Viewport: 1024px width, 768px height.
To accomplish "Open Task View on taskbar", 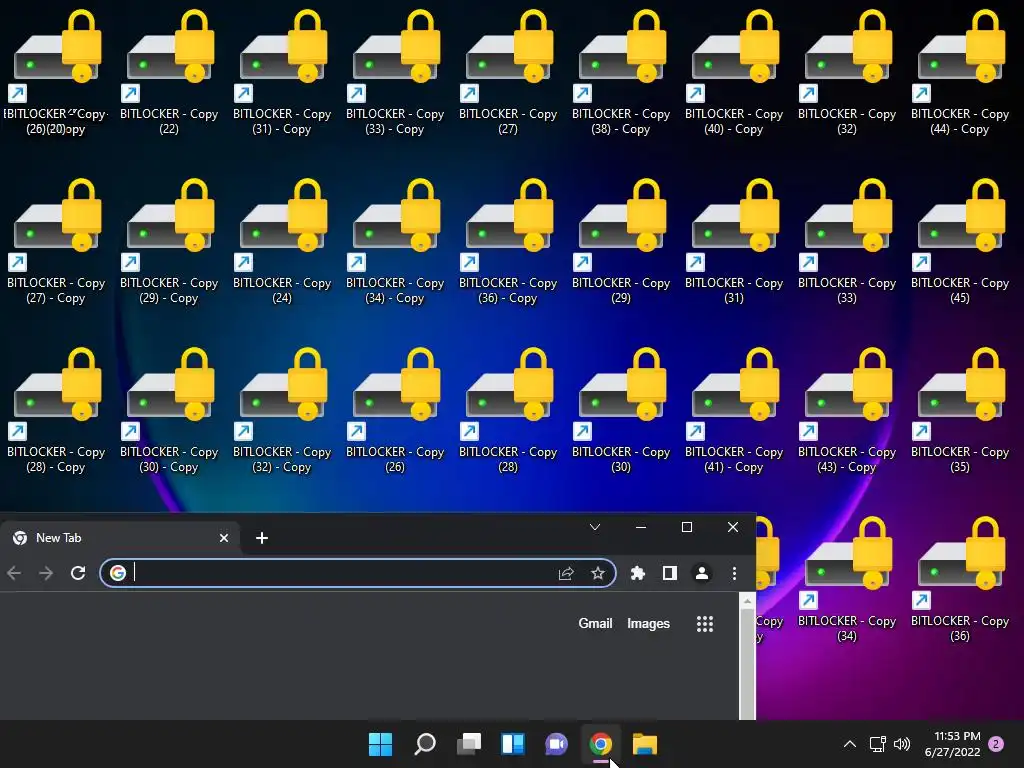I will click(469, 744).
